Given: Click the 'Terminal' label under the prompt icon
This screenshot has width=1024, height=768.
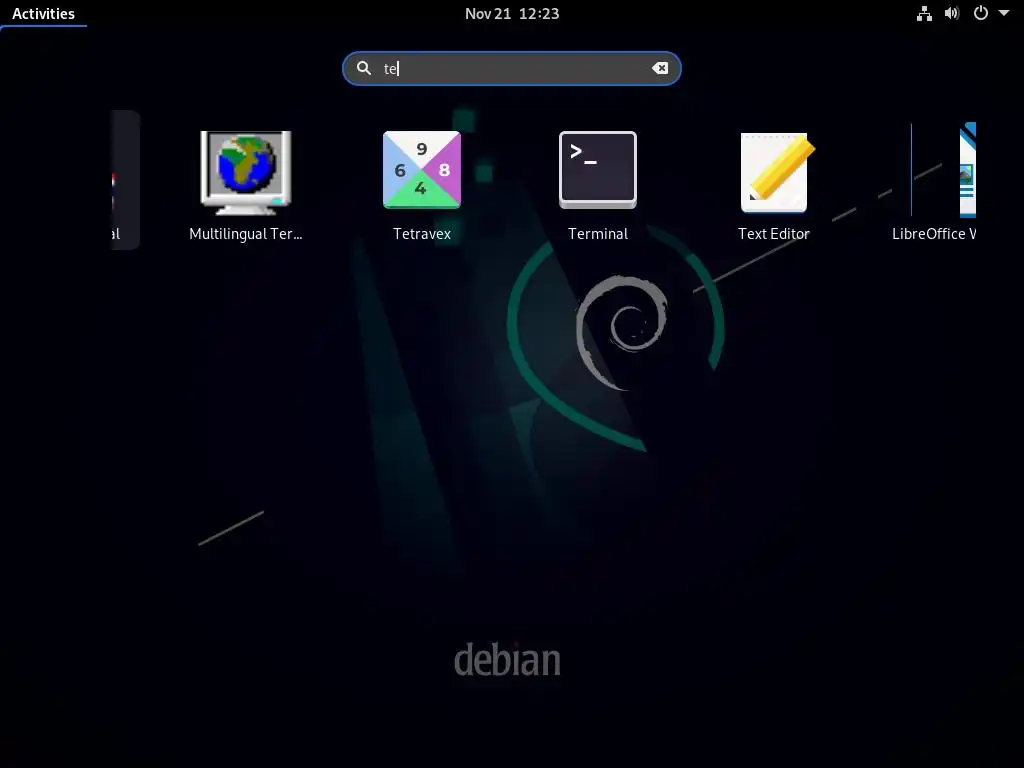Looking at the screenshot, I should point(598,234).
